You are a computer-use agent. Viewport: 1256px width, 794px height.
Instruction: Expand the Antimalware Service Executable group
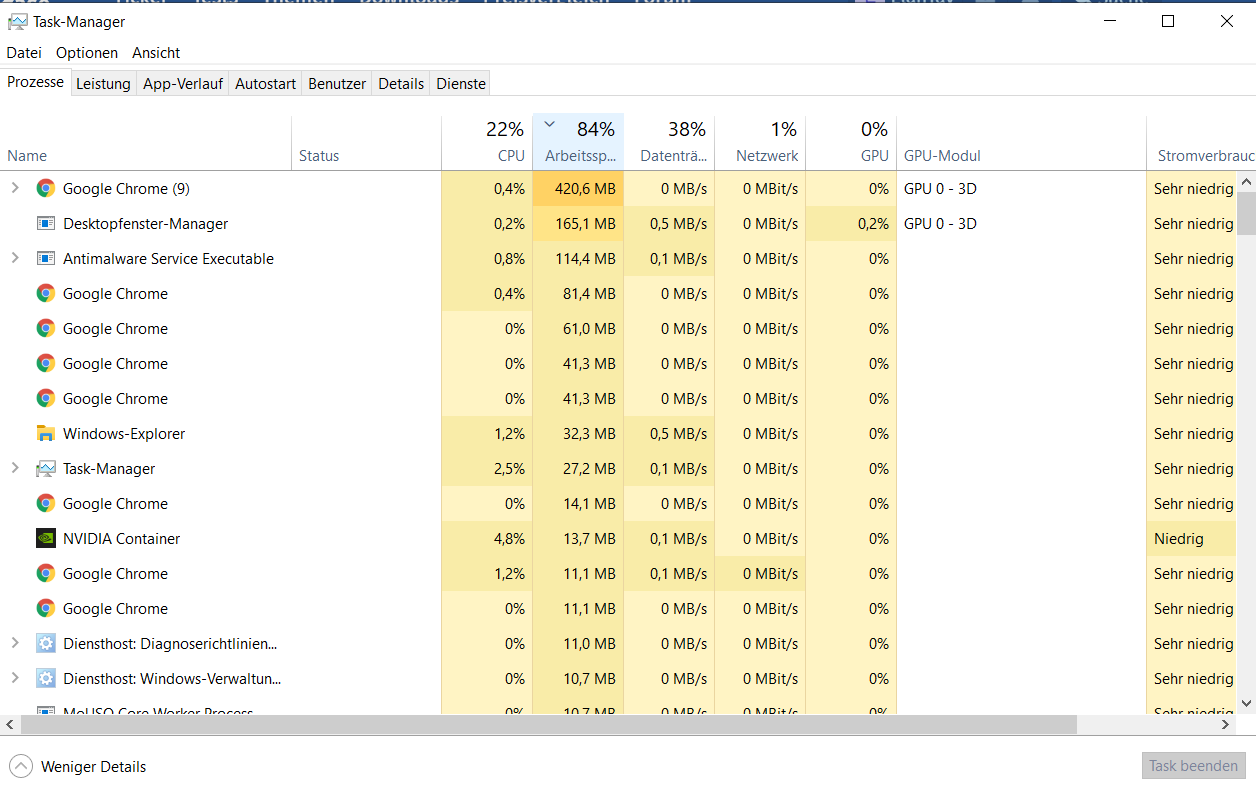click(x=14, y=258)
